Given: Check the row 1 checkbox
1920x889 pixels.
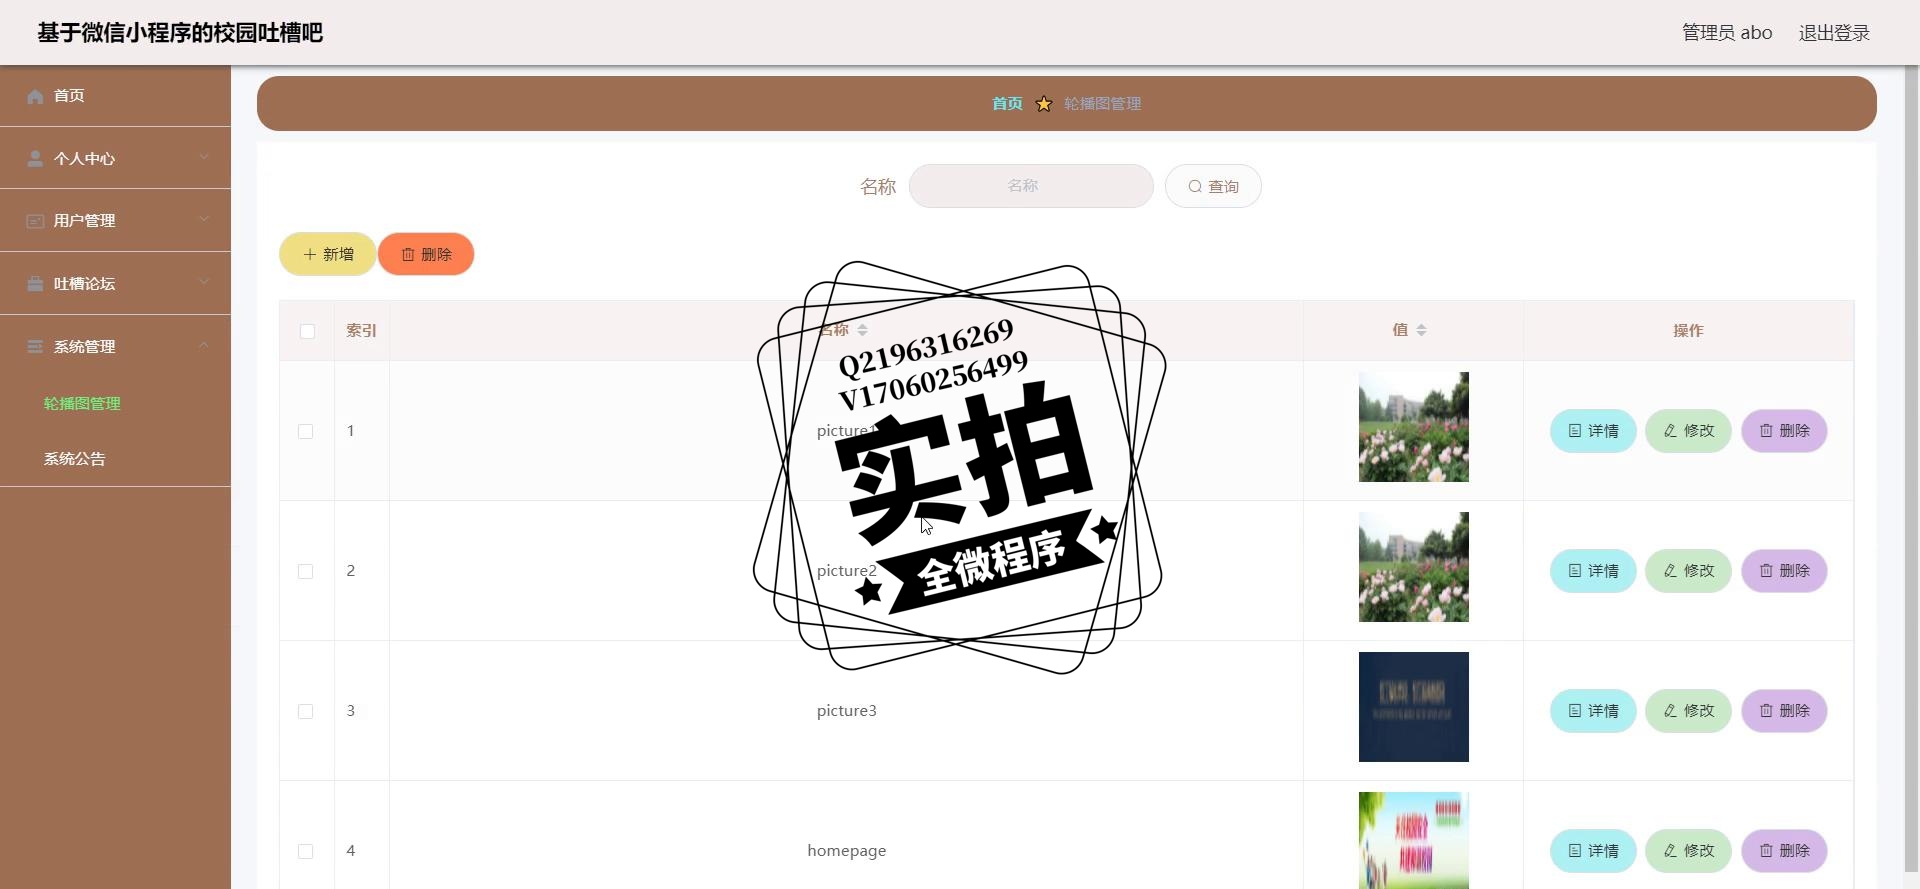Looking at the screenshot, I should point(306,431).
